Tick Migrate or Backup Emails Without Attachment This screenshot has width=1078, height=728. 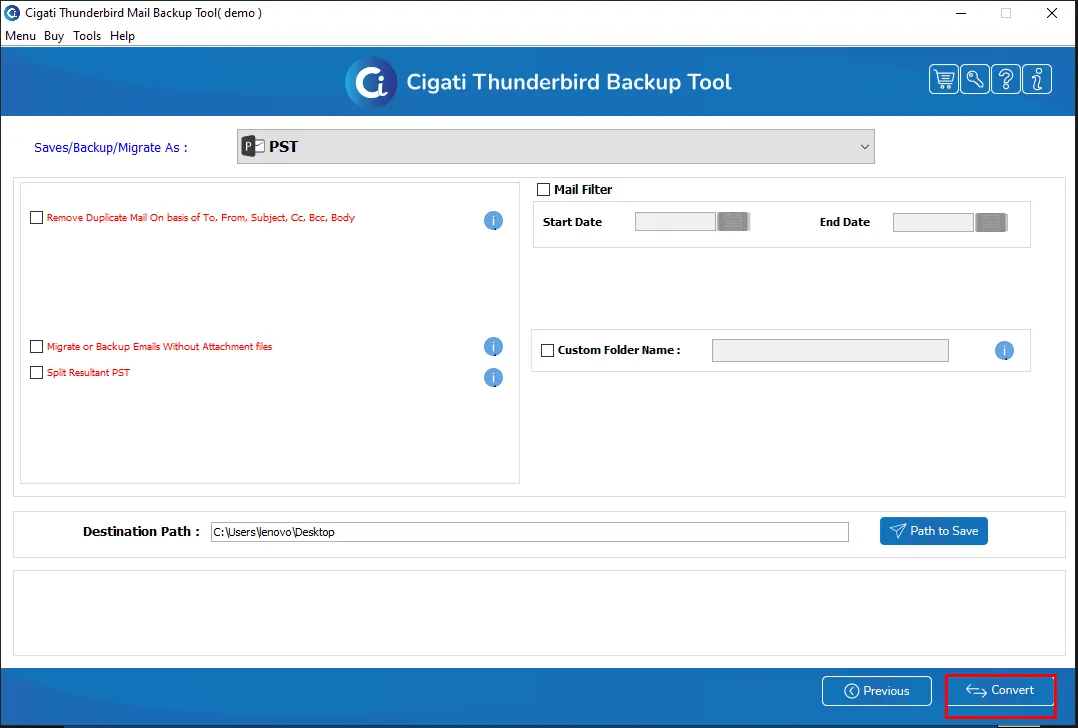[36, 346]
